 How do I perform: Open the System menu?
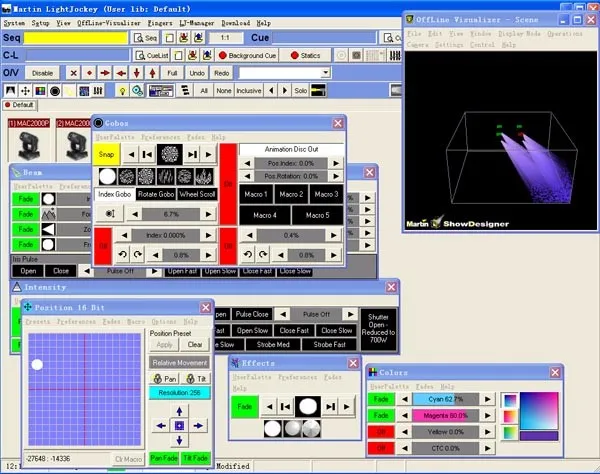[x=14, y=23]
